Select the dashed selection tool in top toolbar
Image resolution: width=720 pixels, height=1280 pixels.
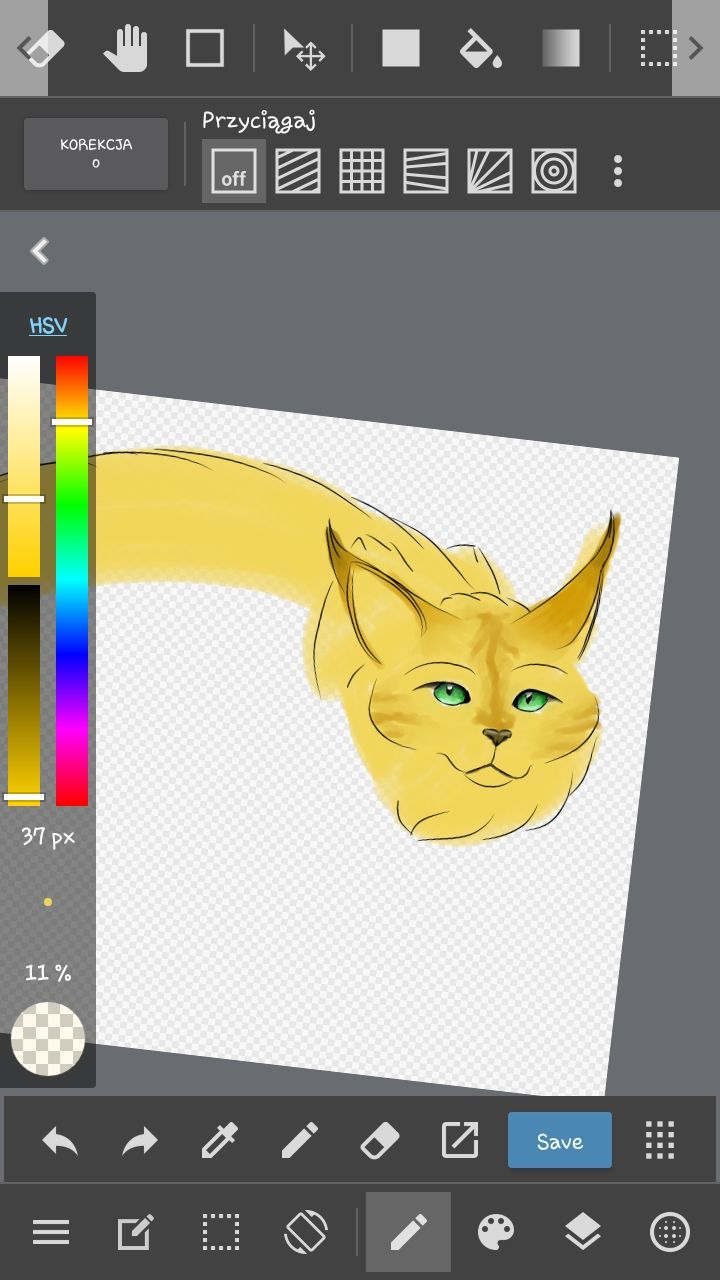[x=658, y=48]
